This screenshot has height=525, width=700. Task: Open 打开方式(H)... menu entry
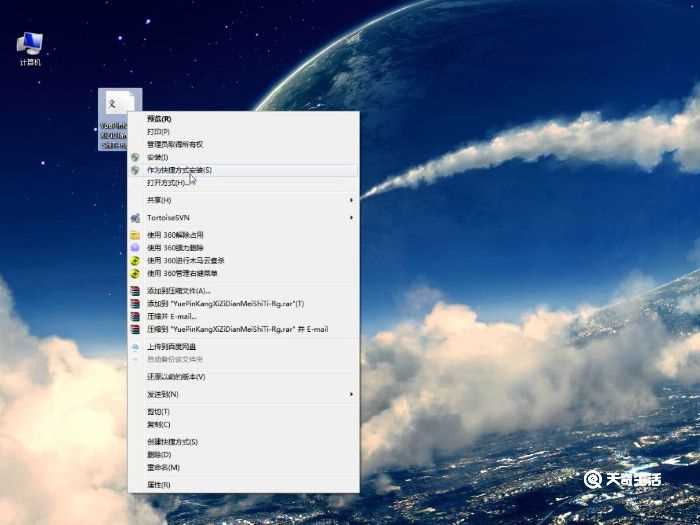coord(243,183)
